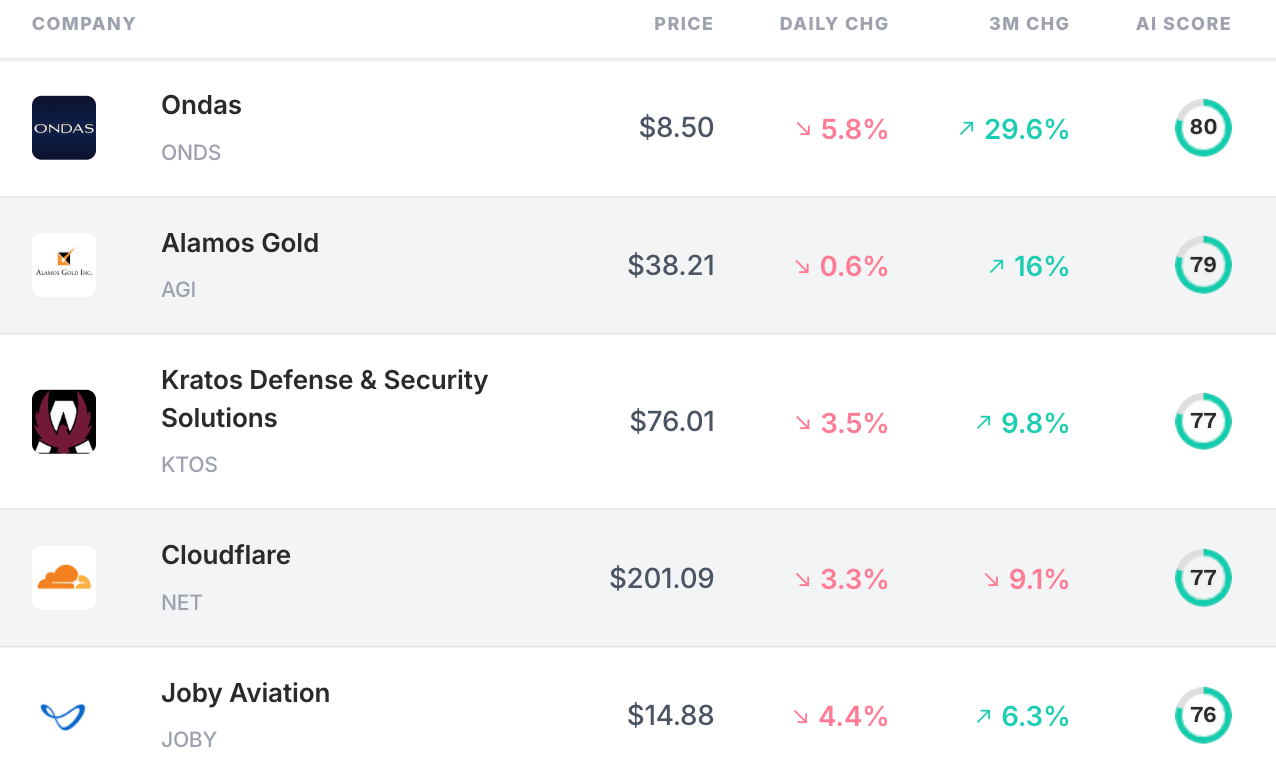Viewport: 1276px width, 782px height.
Task: Click the Joby Aviation logo icon
Action: tap(64, 715)
